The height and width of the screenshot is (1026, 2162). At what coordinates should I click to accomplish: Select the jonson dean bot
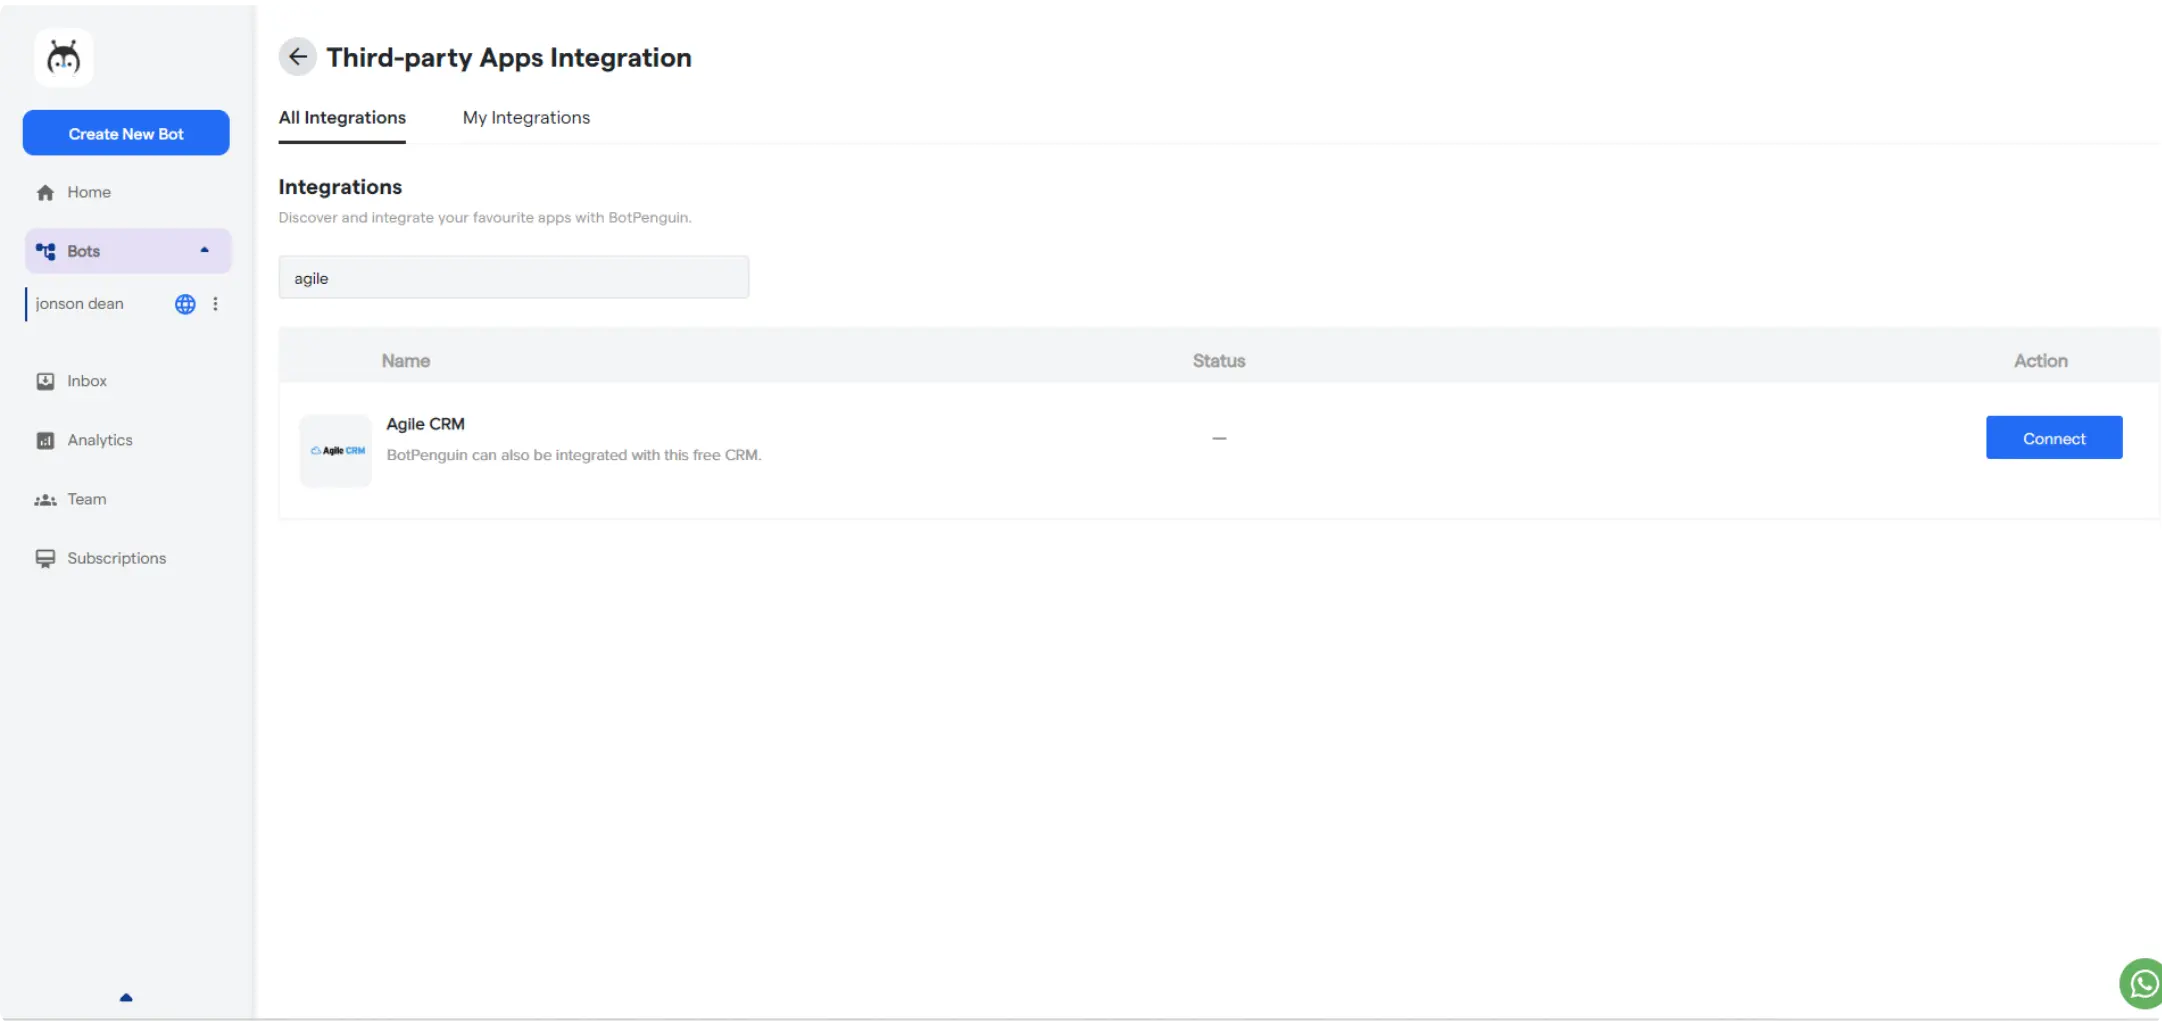click(80, 303)
